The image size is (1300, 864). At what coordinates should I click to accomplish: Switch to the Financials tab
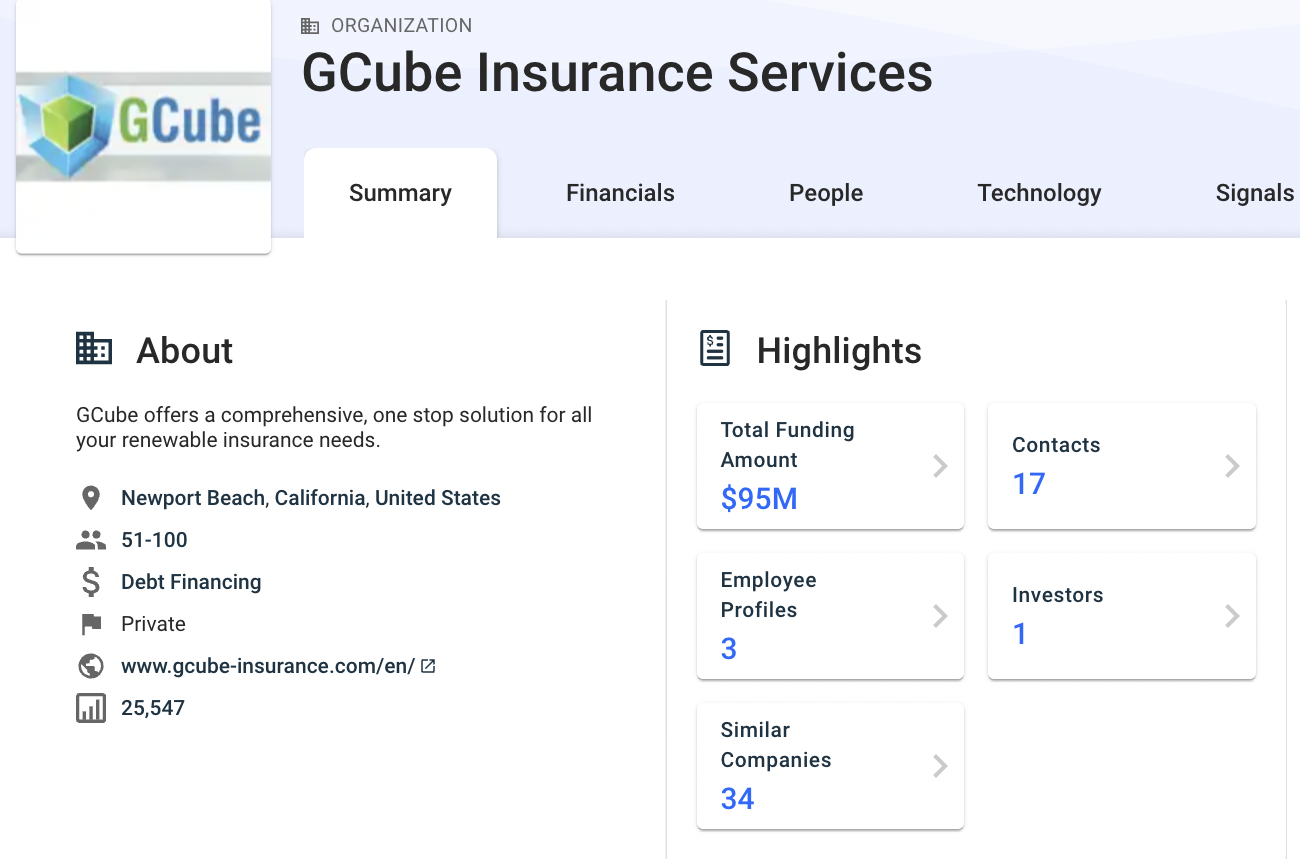[620, 193]
